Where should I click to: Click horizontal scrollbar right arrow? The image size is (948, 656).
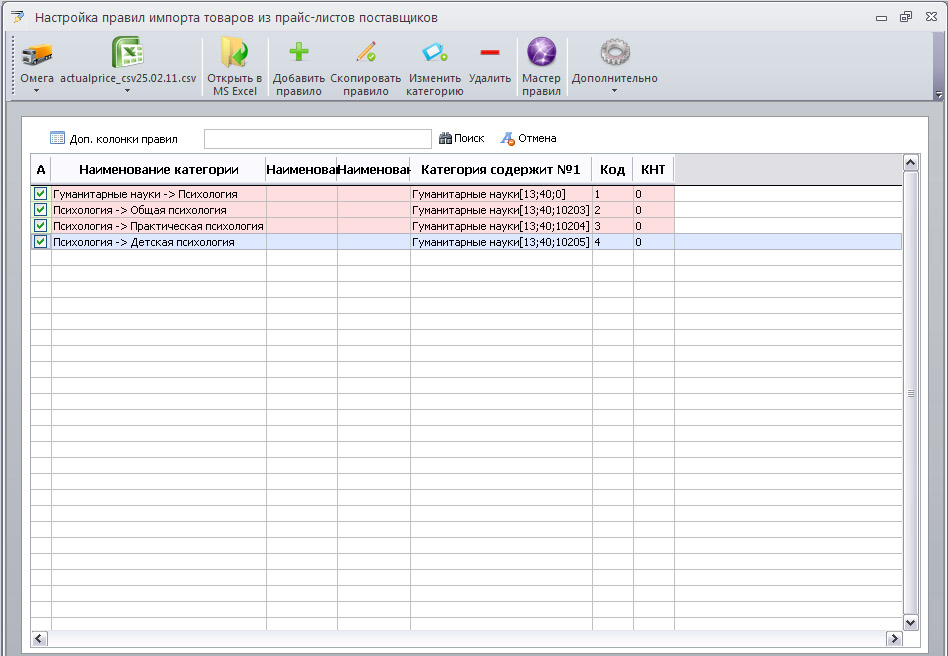click(x=894, y=638)
